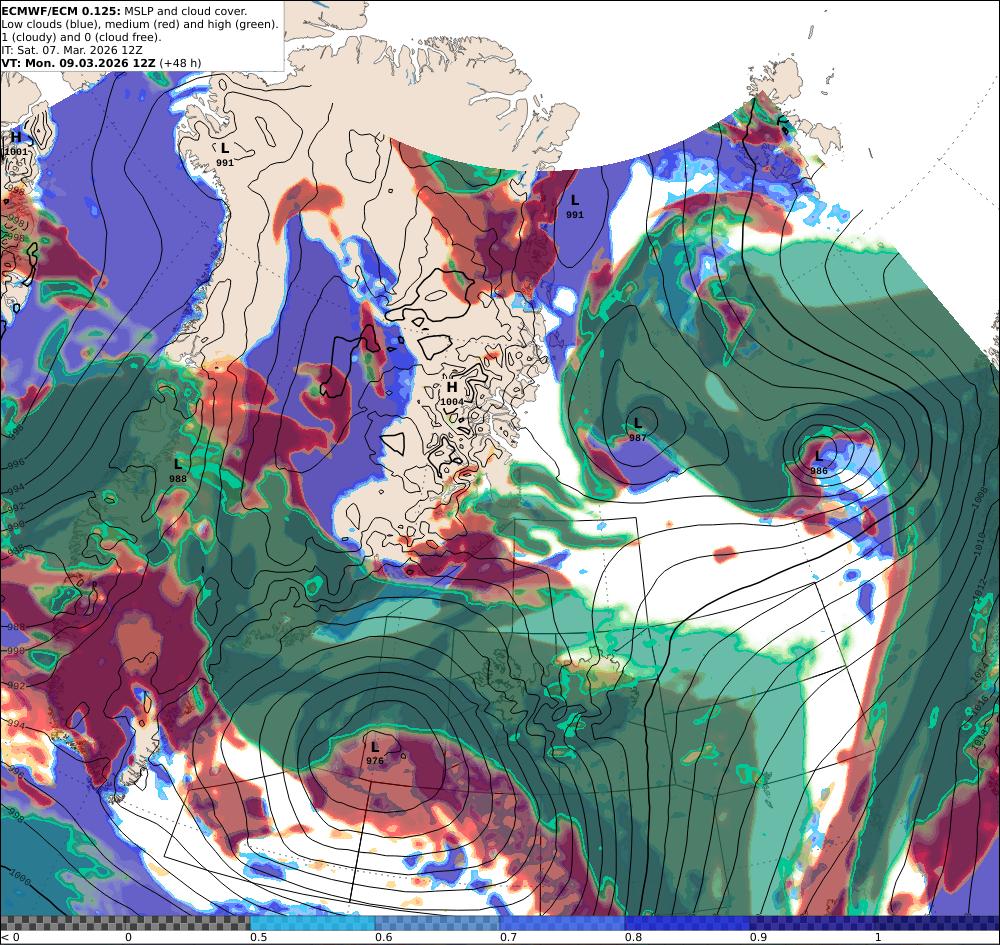Click the 'L 976' low pressure center
This screenshot has width=1000, height=945.
(x=375, y=752)
